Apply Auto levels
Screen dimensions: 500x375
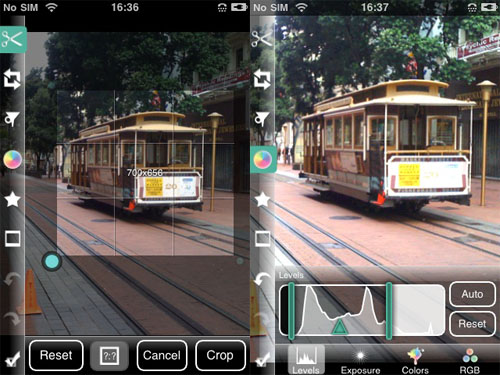click(472, 294)
